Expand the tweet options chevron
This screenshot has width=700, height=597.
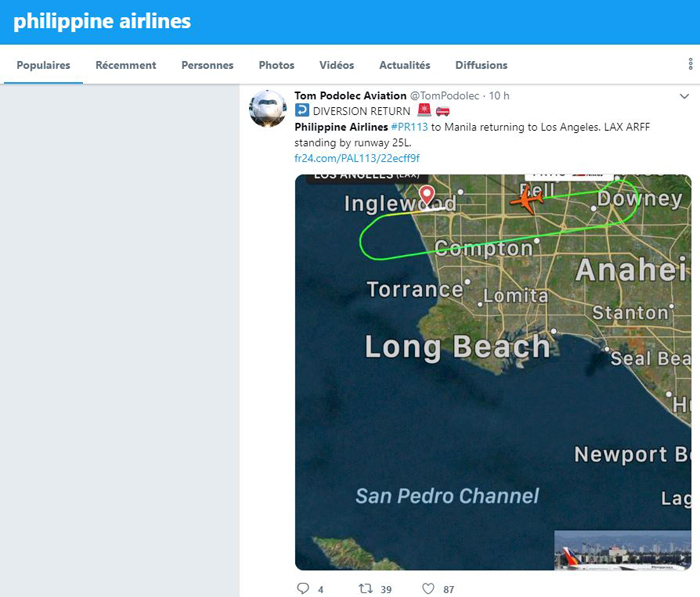click(x=684, y=97)
